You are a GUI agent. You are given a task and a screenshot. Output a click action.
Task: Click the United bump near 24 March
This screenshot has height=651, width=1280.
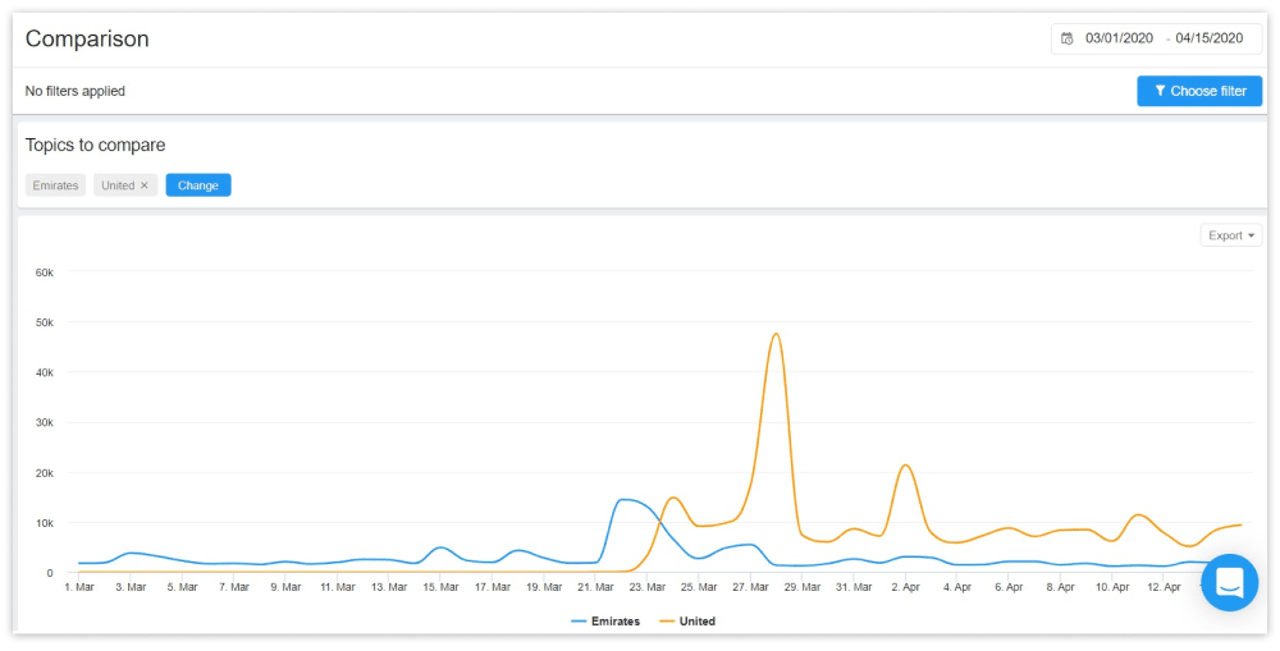672,497
